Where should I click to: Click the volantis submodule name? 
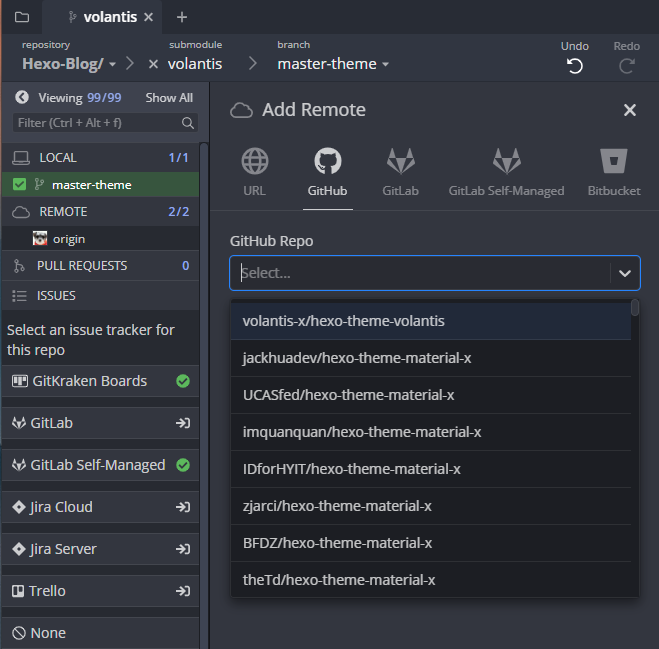(x=195, y=64)
